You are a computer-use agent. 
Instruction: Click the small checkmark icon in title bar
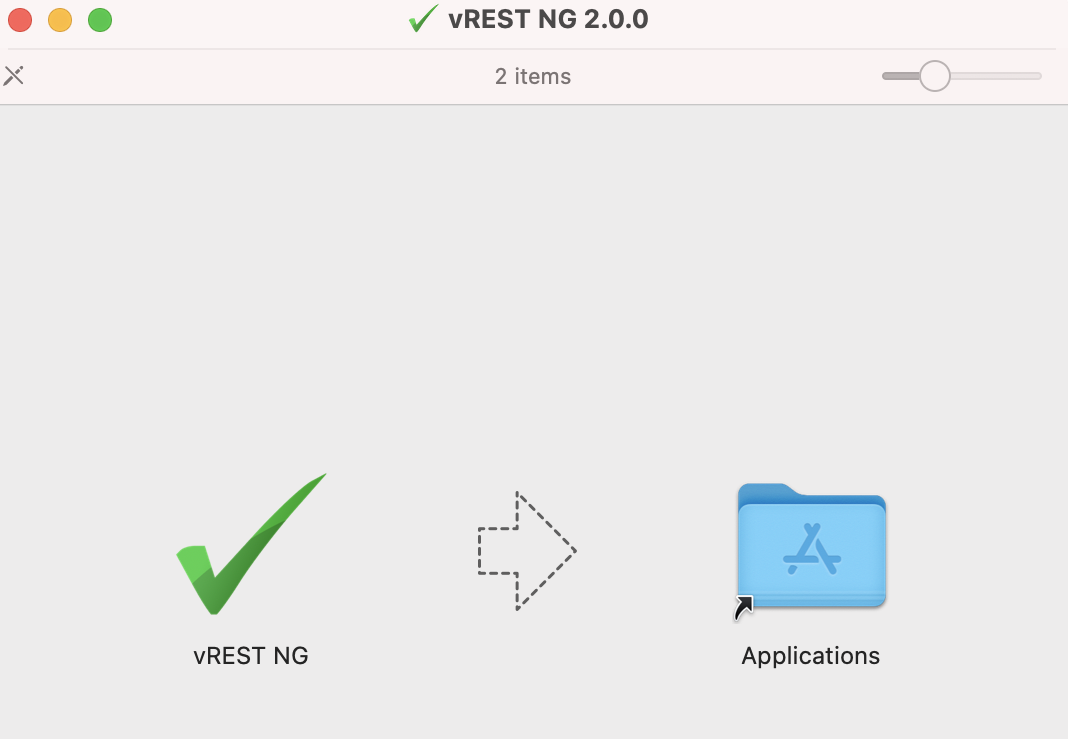423,18
